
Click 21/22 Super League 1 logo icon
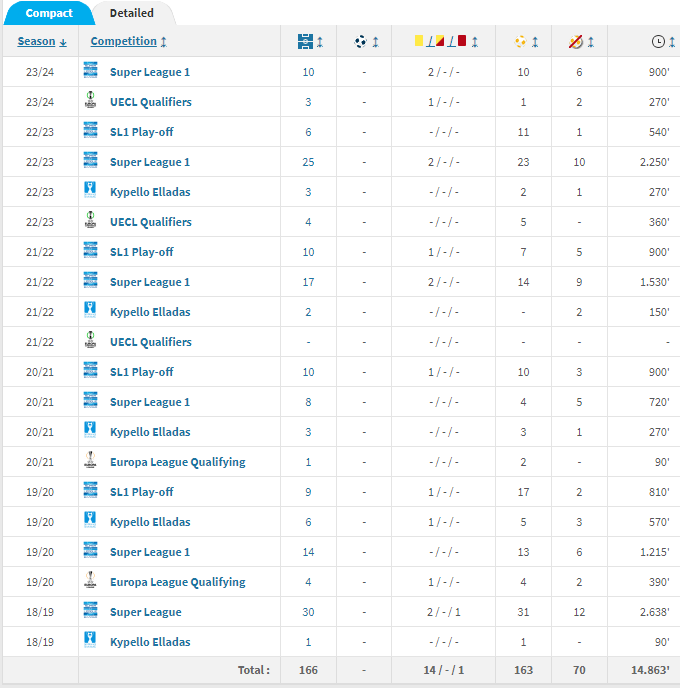pos(90,280)
